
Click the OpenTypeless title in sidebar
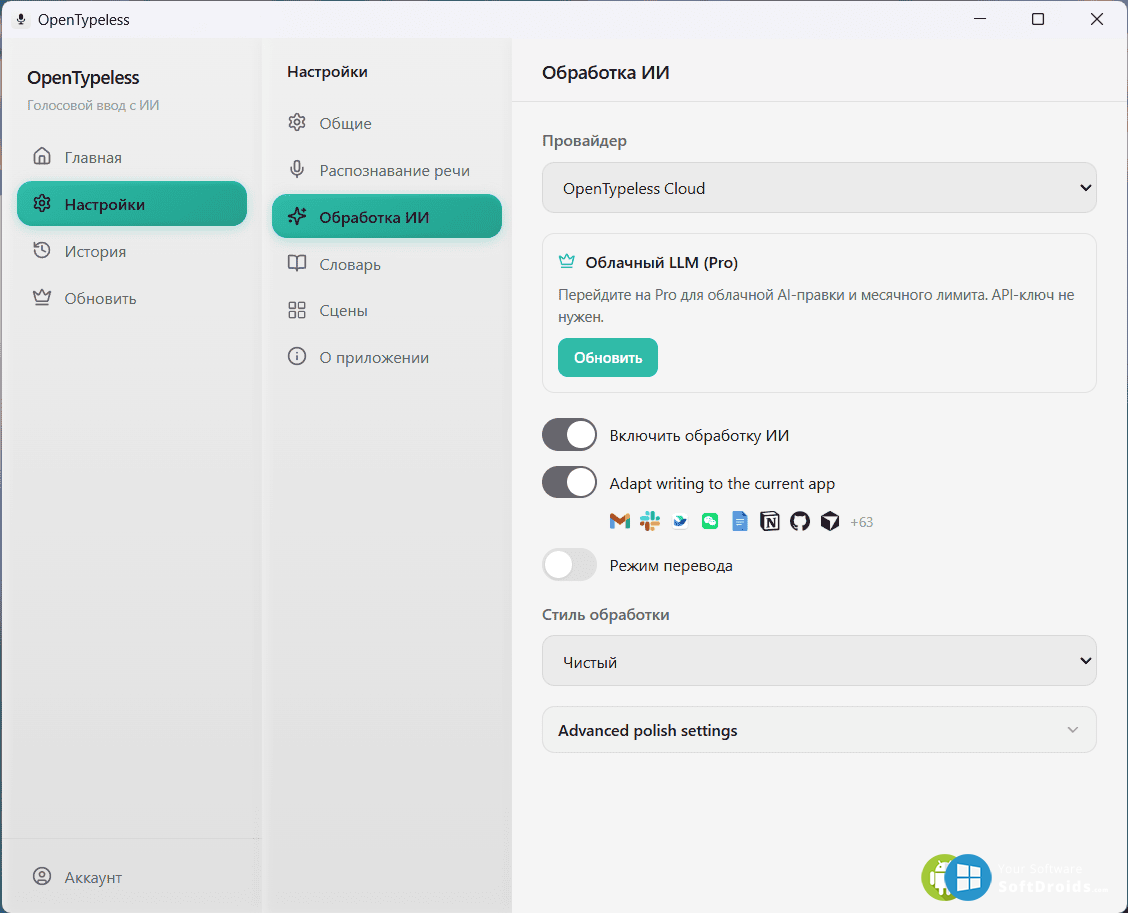coord(83,78)
